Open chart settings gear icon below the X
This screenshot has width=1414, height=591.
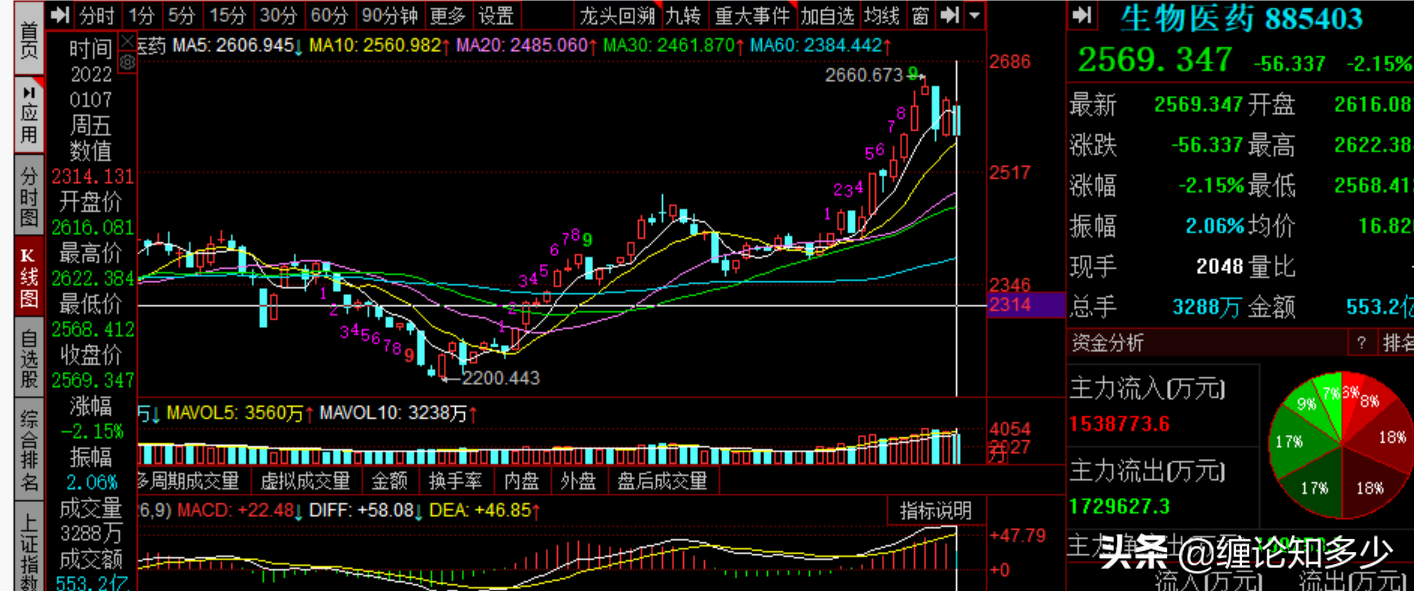tap(127, 62)
